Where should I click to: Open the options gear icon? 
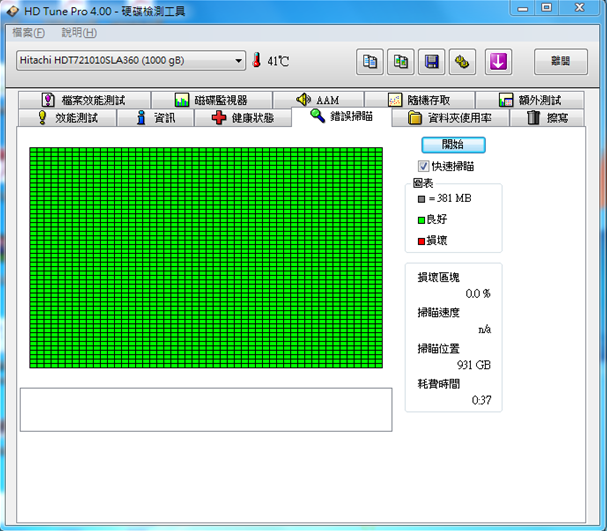click(463, 62)
